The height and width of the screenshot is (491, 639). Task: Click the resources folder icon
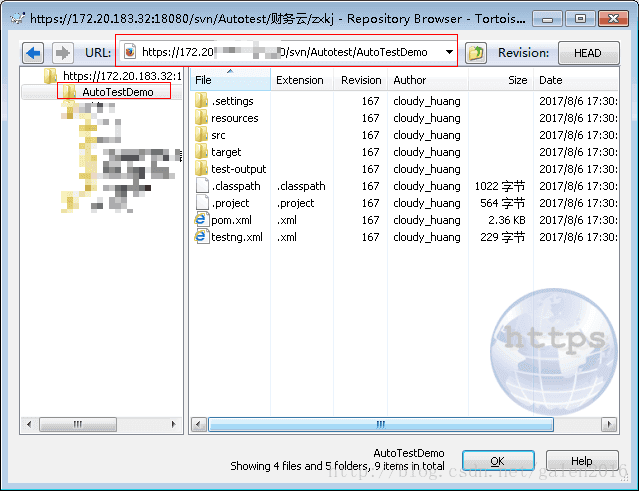[201, 118]
